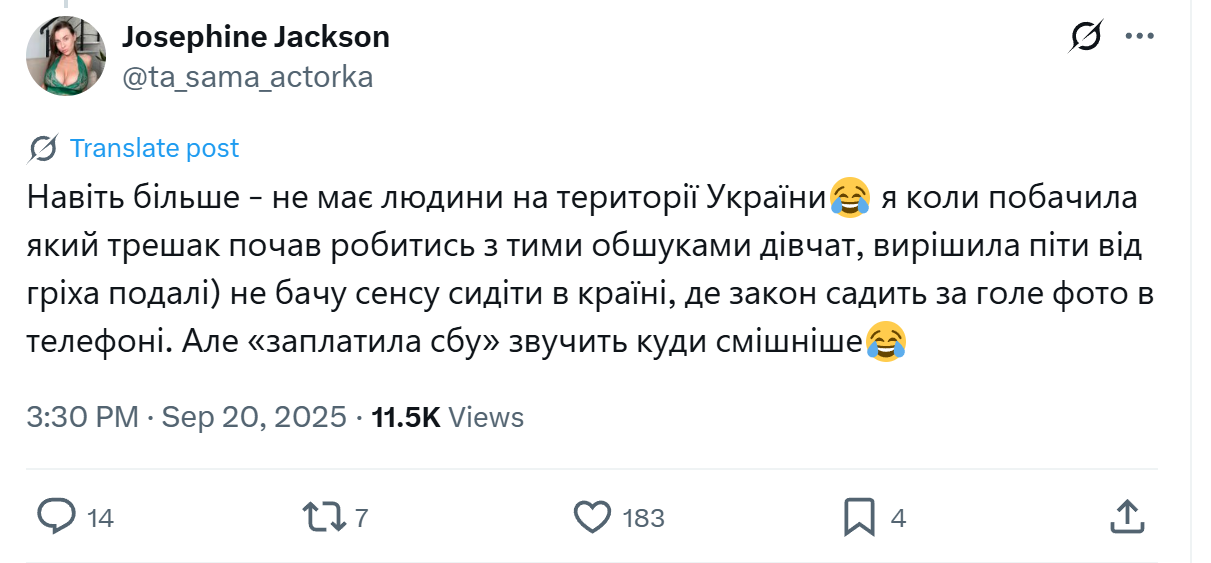Click the Josephine Jackson display name
The width and height of the screenshot is (1211, 563).
point(255,37)
